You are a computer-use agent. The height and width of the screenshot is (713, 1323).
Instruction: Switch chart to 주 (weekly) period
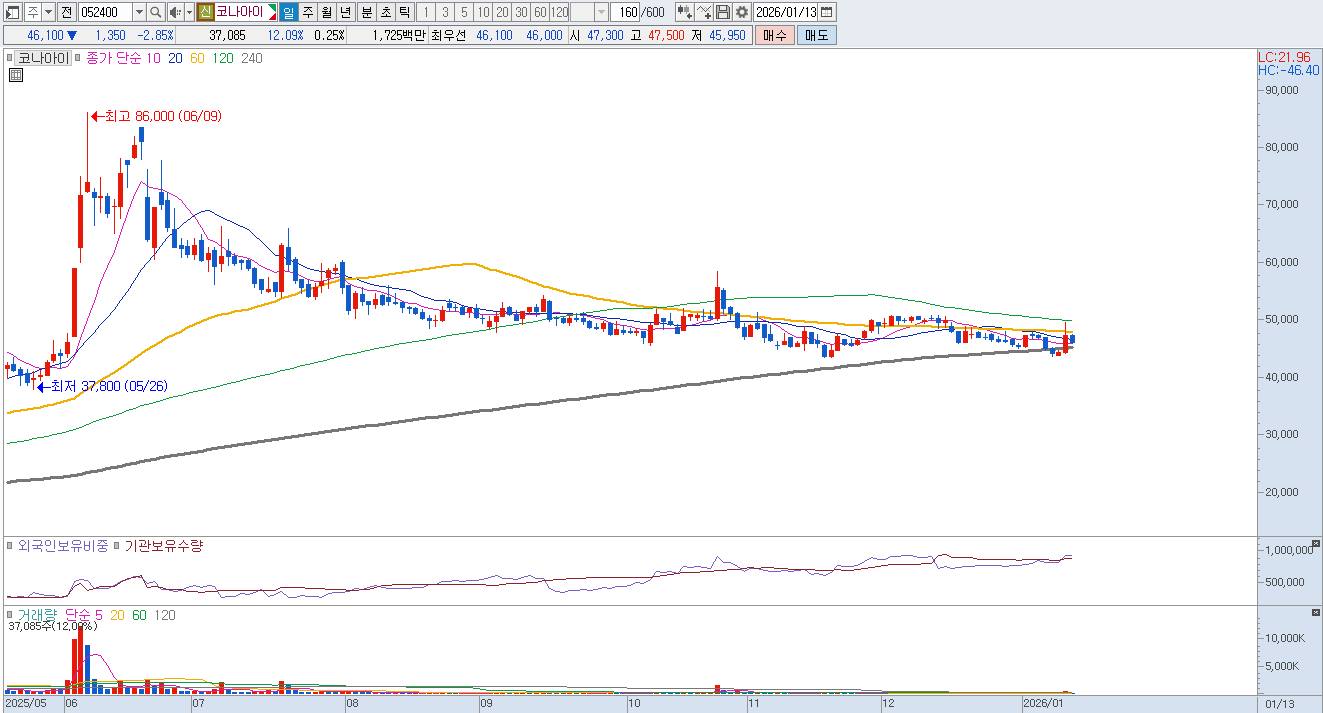[307, 12]
